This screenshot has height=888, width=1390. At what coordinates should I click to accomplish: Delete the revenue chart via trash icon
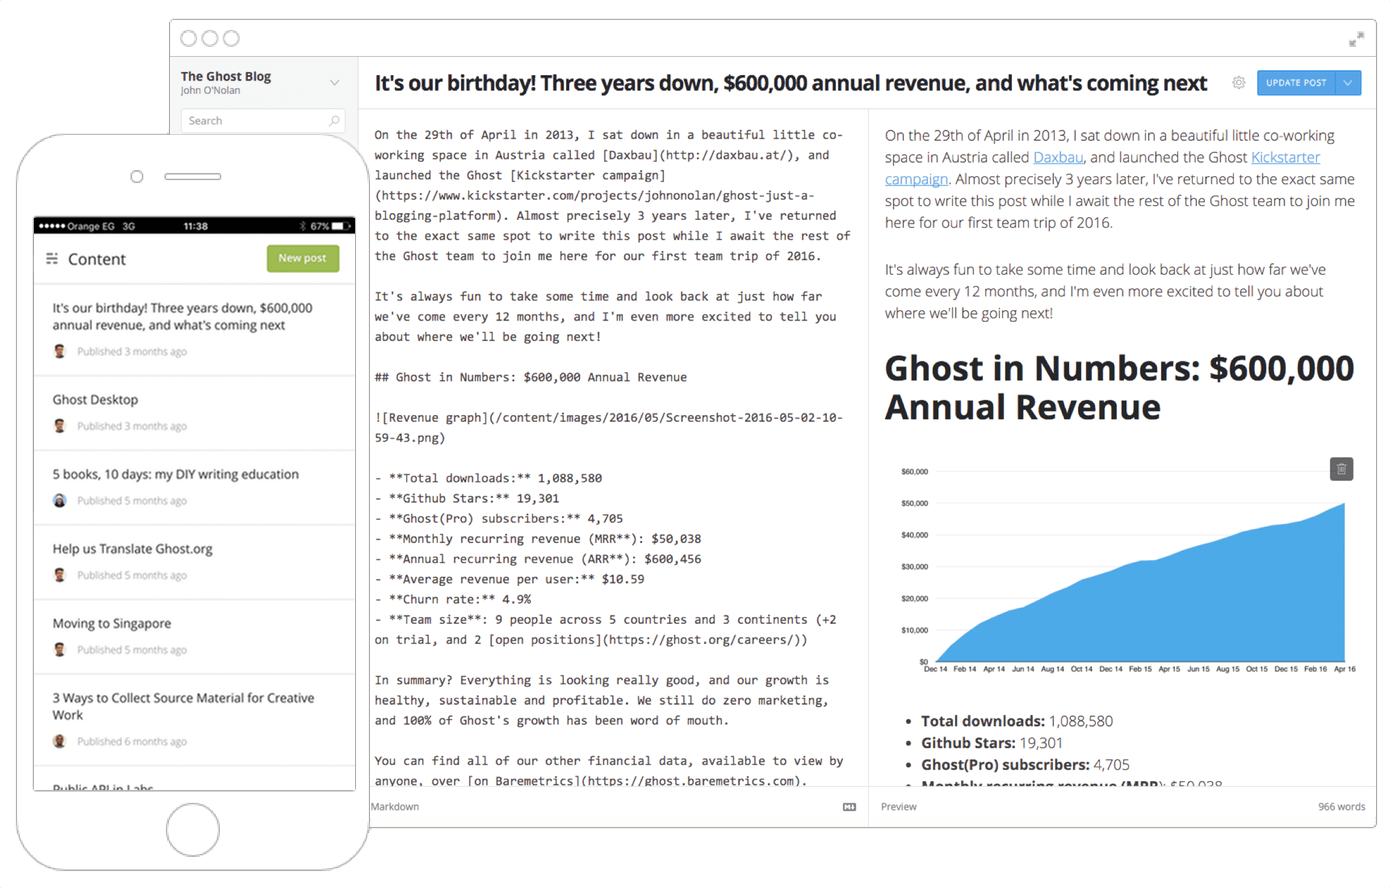click(1341, 468)
